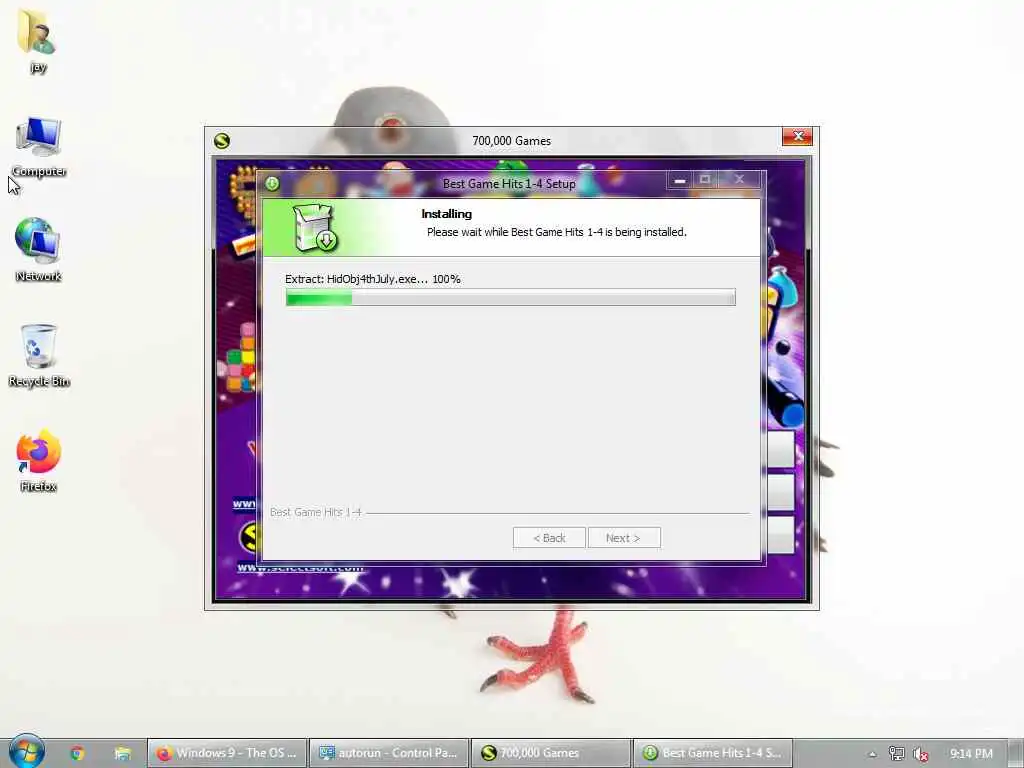Click the setup window title bar icon

[272, 184]
